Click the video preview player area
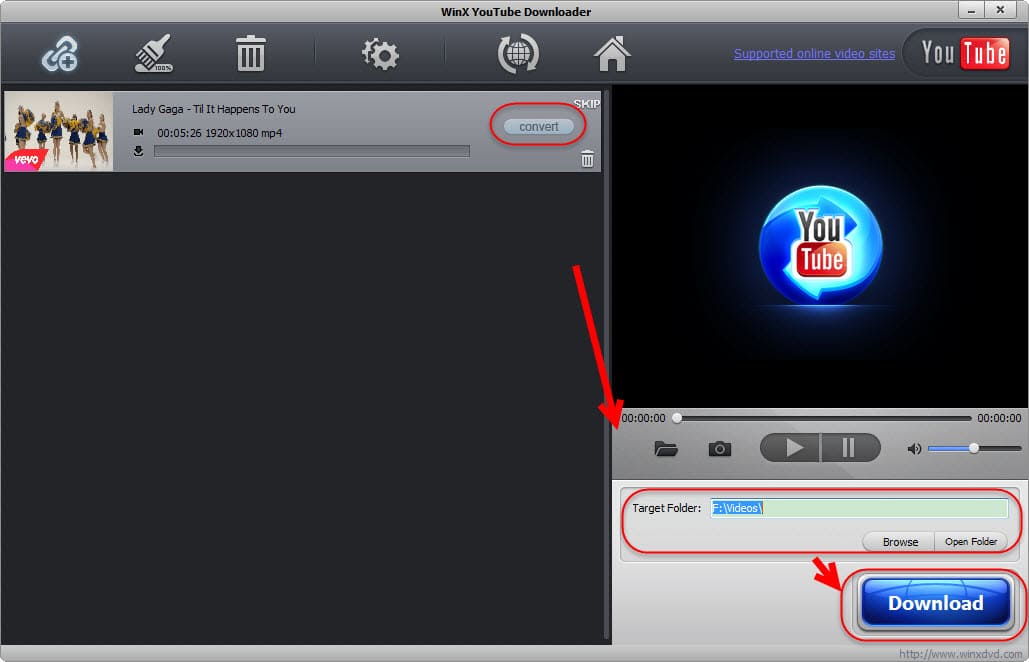 pyautogui.click(x=820, y=246)
